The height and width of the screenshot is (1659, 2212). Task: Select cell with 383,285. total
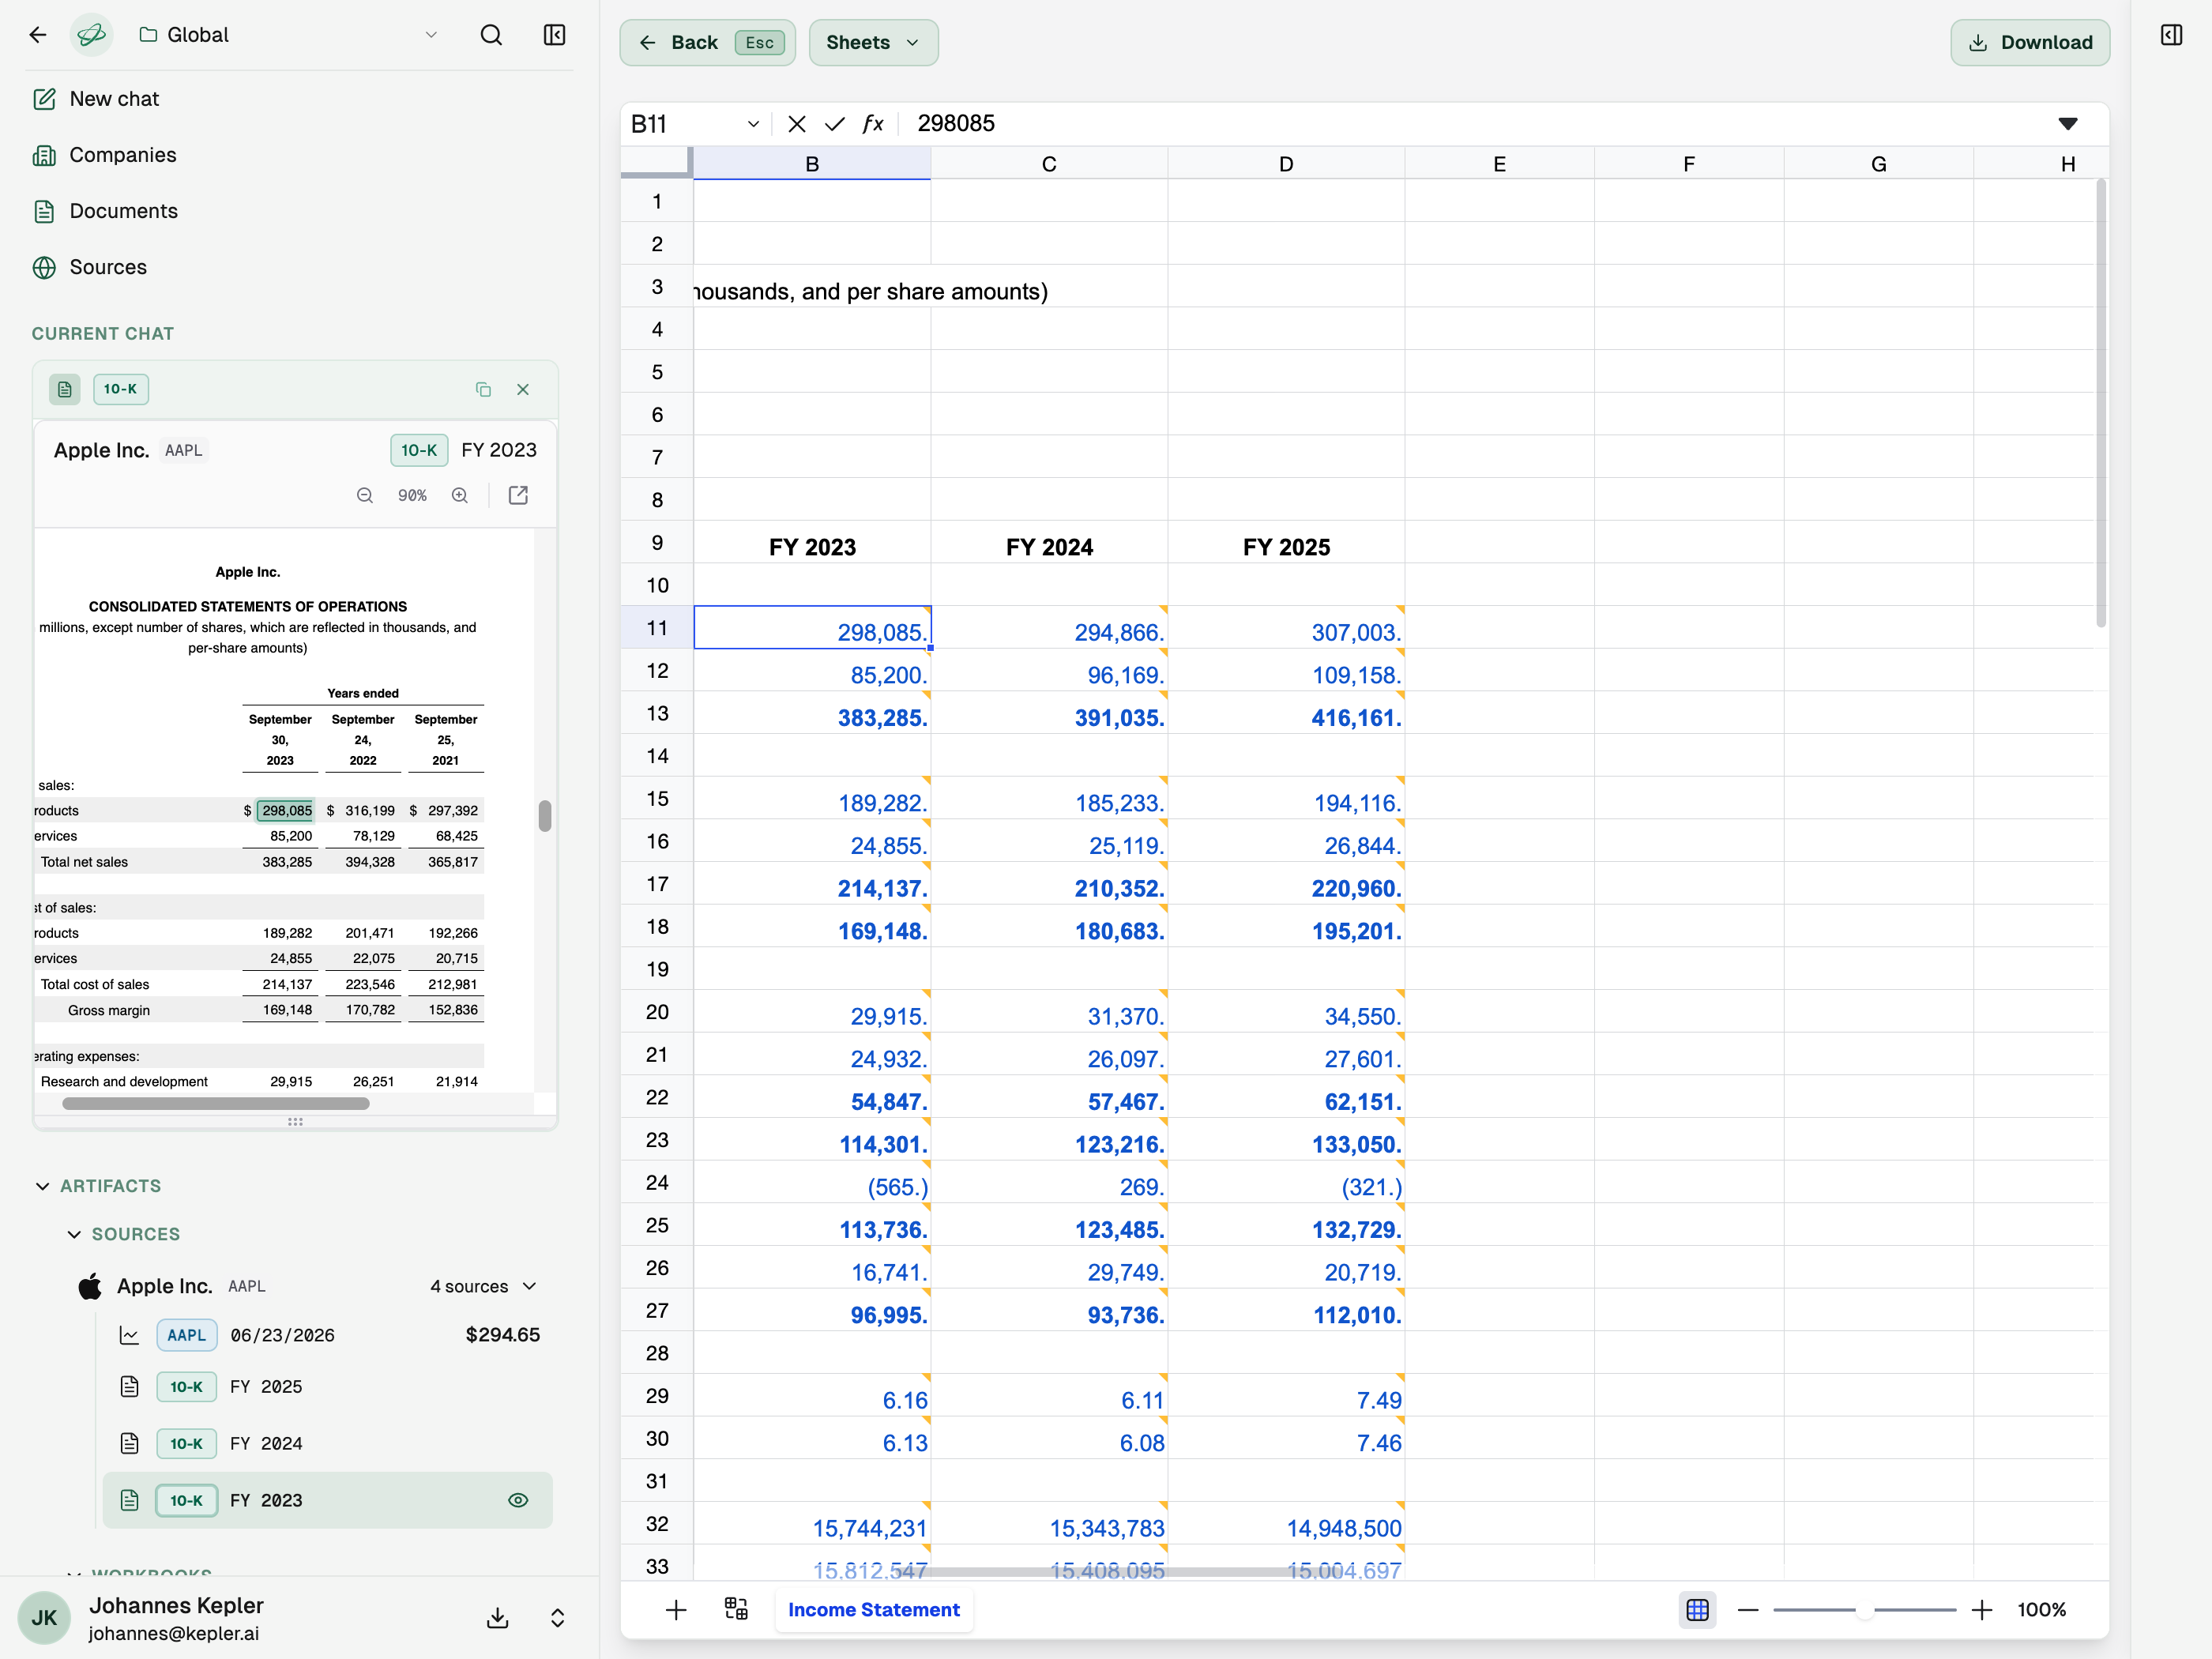[x=812, y=714]
